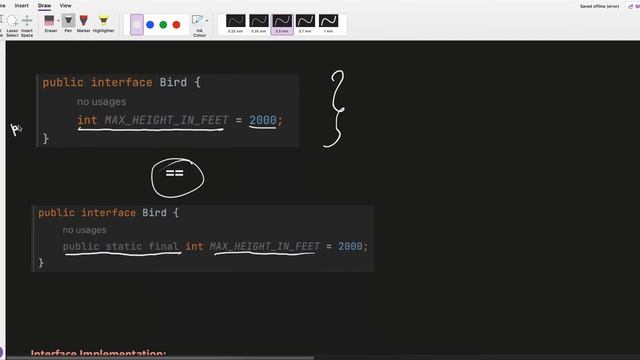640x360 pixels.
Task: Open the View ribbon tab
Action: pos(65,6)
